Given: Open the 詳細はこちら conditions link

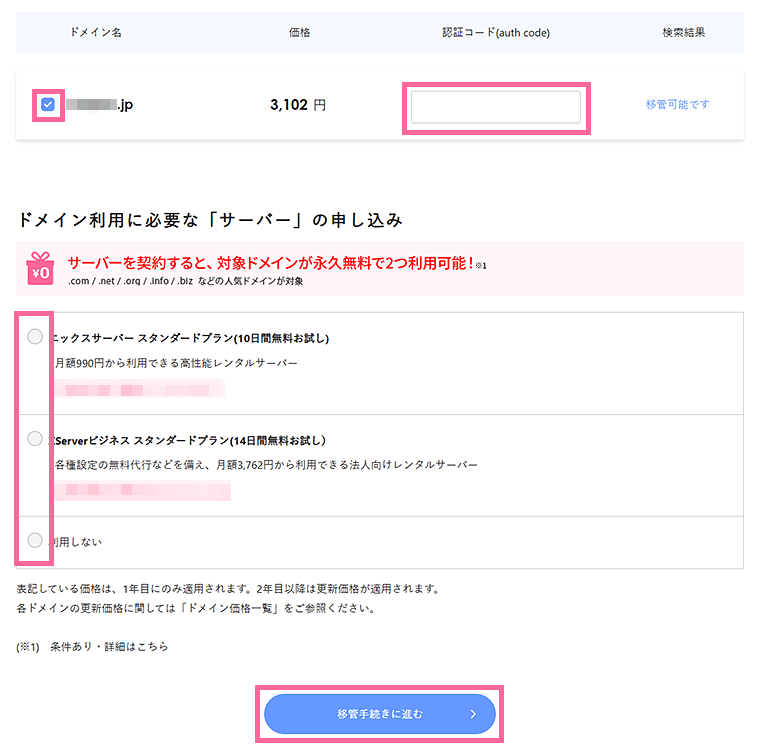Looking at the screenshot, I should tap(136, 646).
